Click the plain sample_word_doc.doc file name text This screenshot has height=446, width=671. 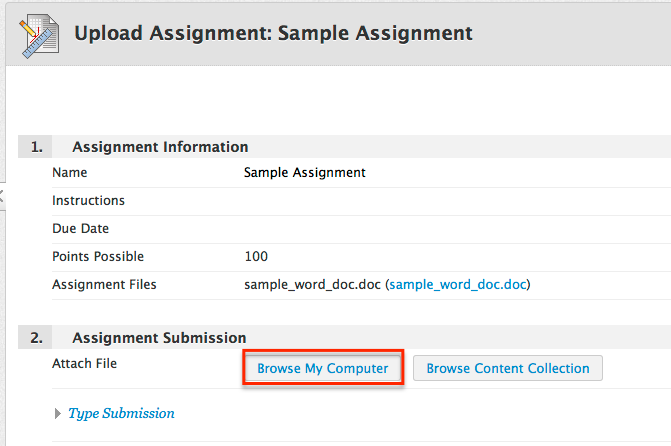tap(312, 285)
